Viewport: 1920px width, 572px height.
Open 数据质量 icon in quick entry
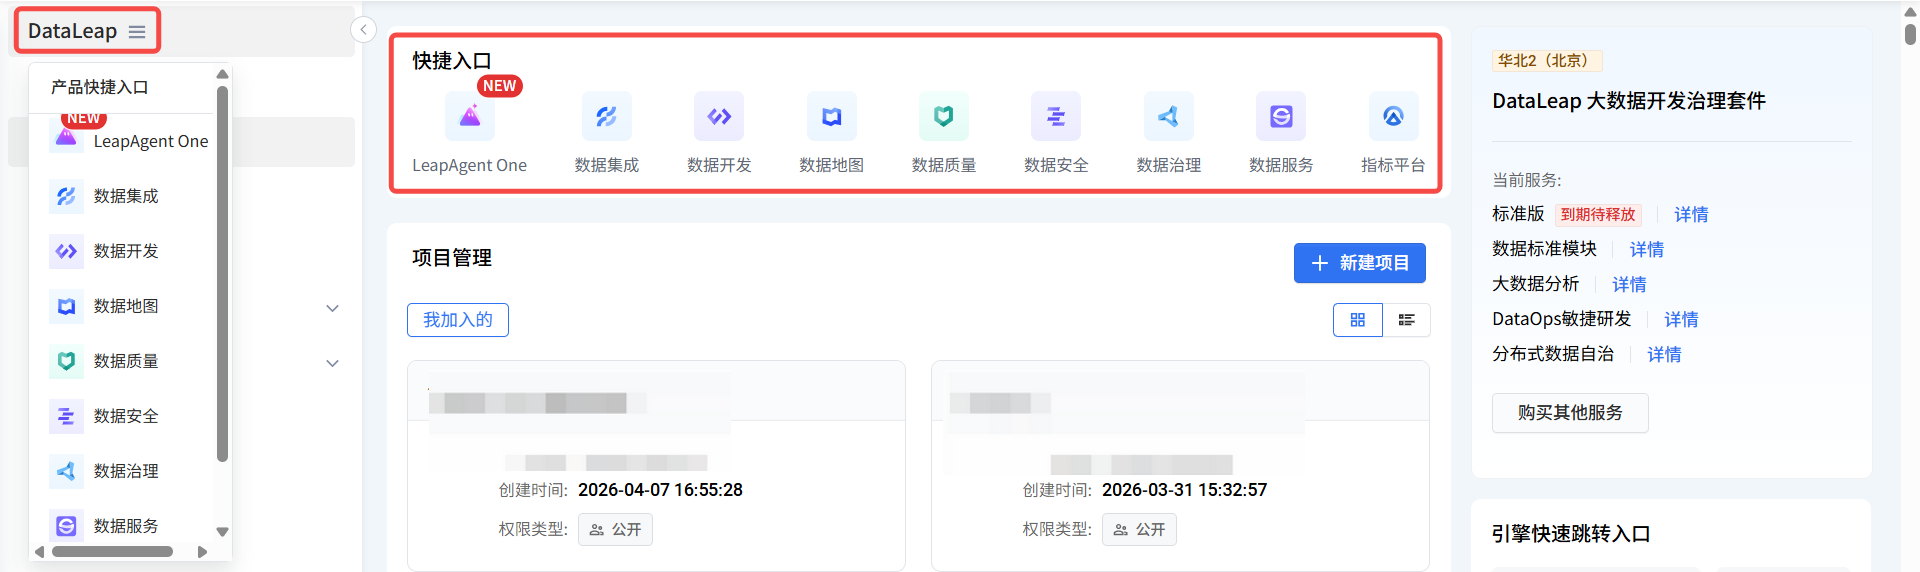[x=943, y=116]
